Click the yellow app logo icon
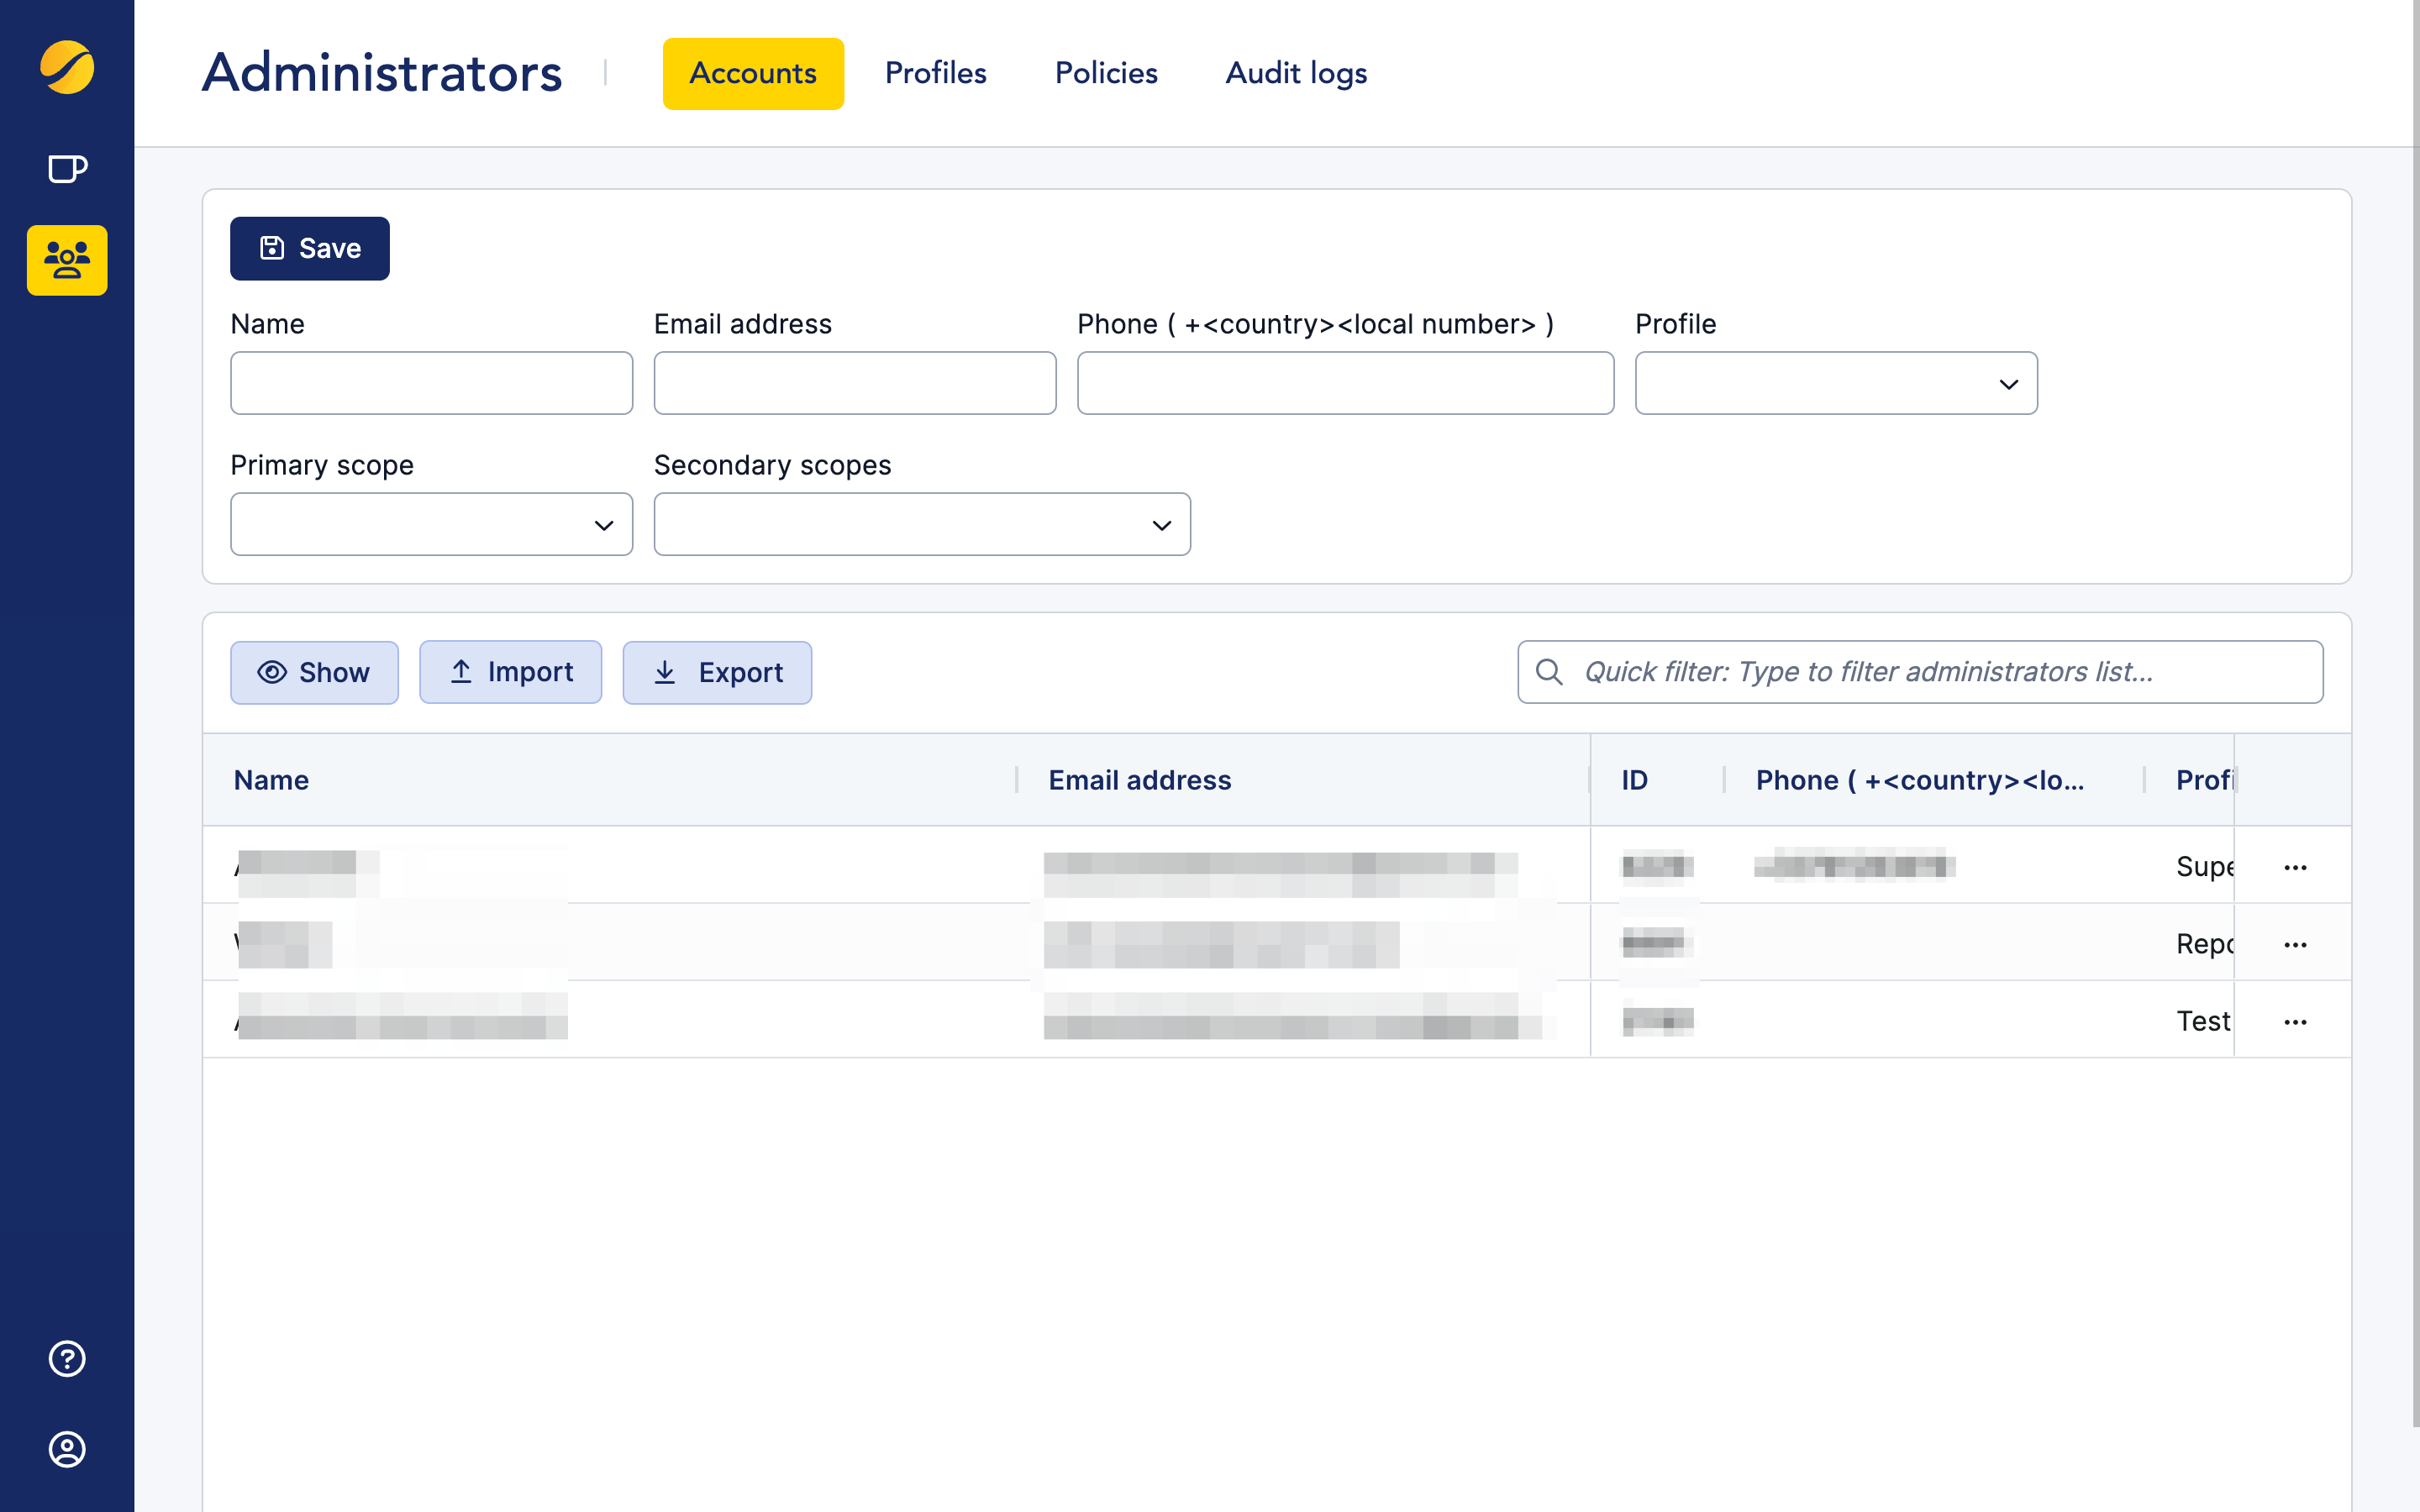This screenshot has height=1512, width=2420. (x=67, y=68)
